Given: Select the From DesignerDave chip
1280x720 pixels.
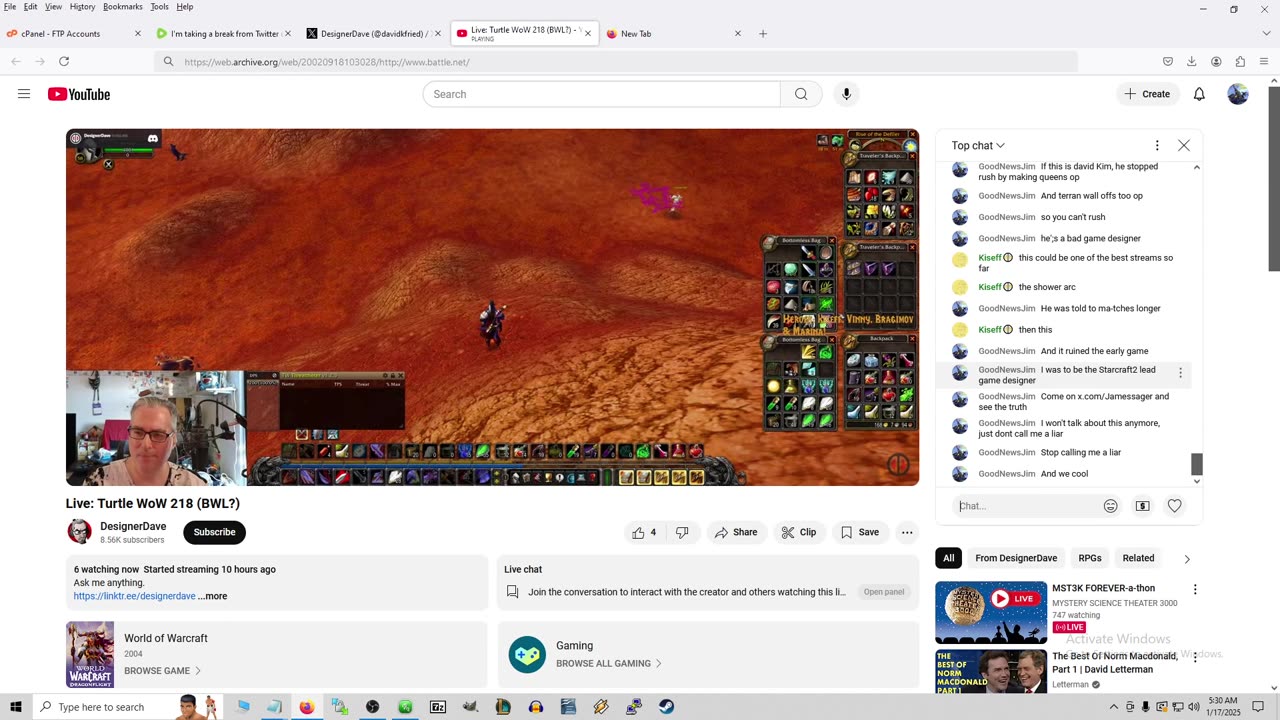Looking at the screenshot, I should pos(1016,558).
